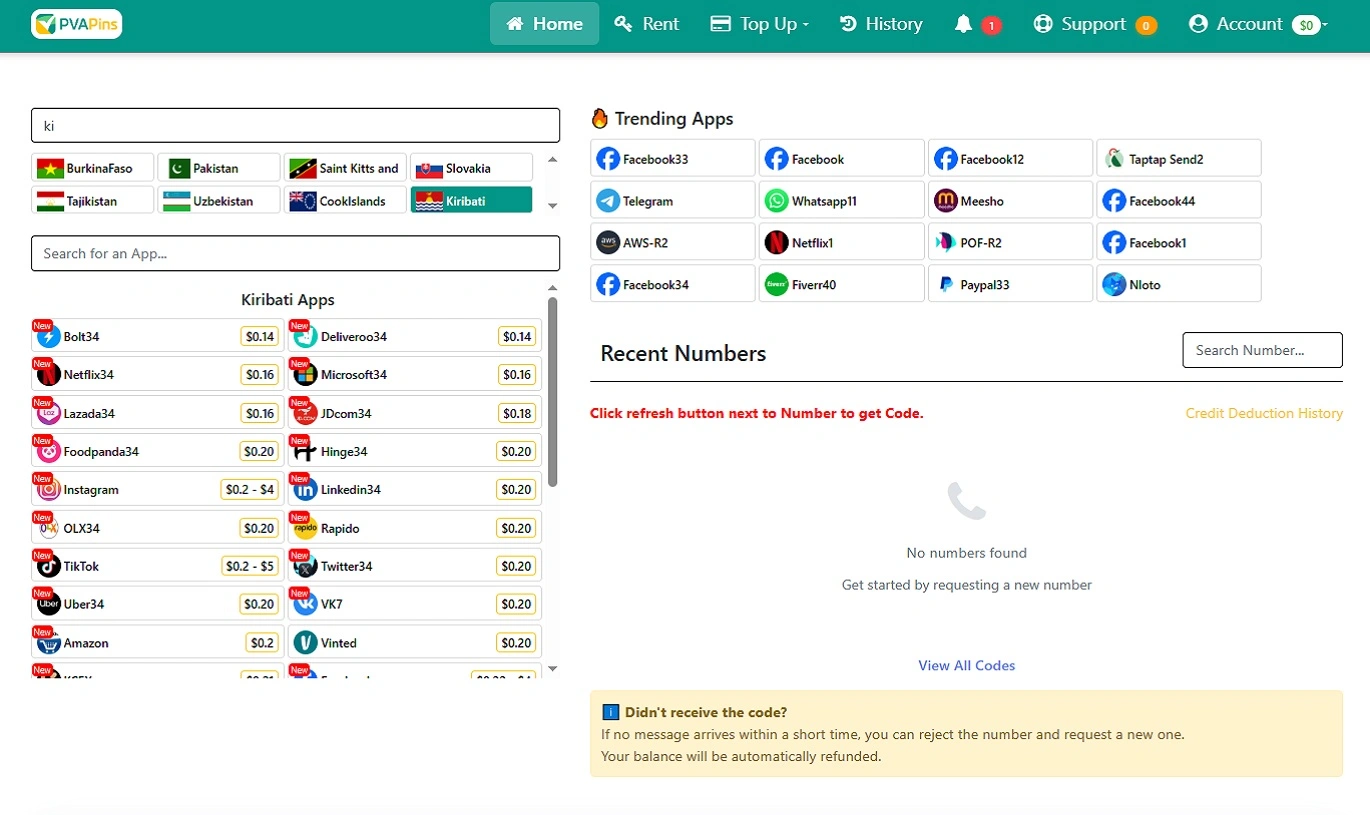Click the Facebook44 trending app name
Viewport: 1370px width, 815px height.
click(1162, 201)
